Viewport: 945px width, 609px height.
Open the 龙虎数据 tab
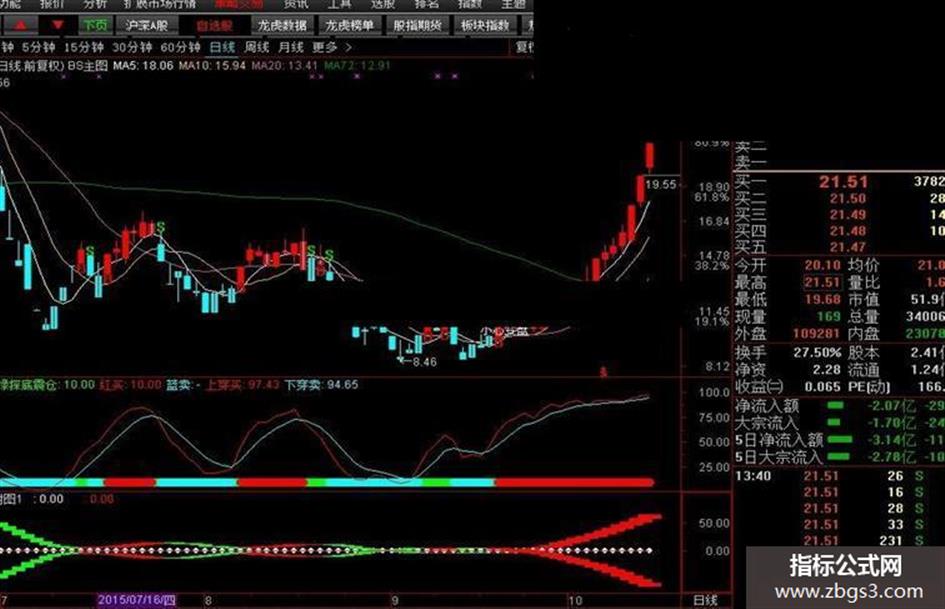[281, 25]
